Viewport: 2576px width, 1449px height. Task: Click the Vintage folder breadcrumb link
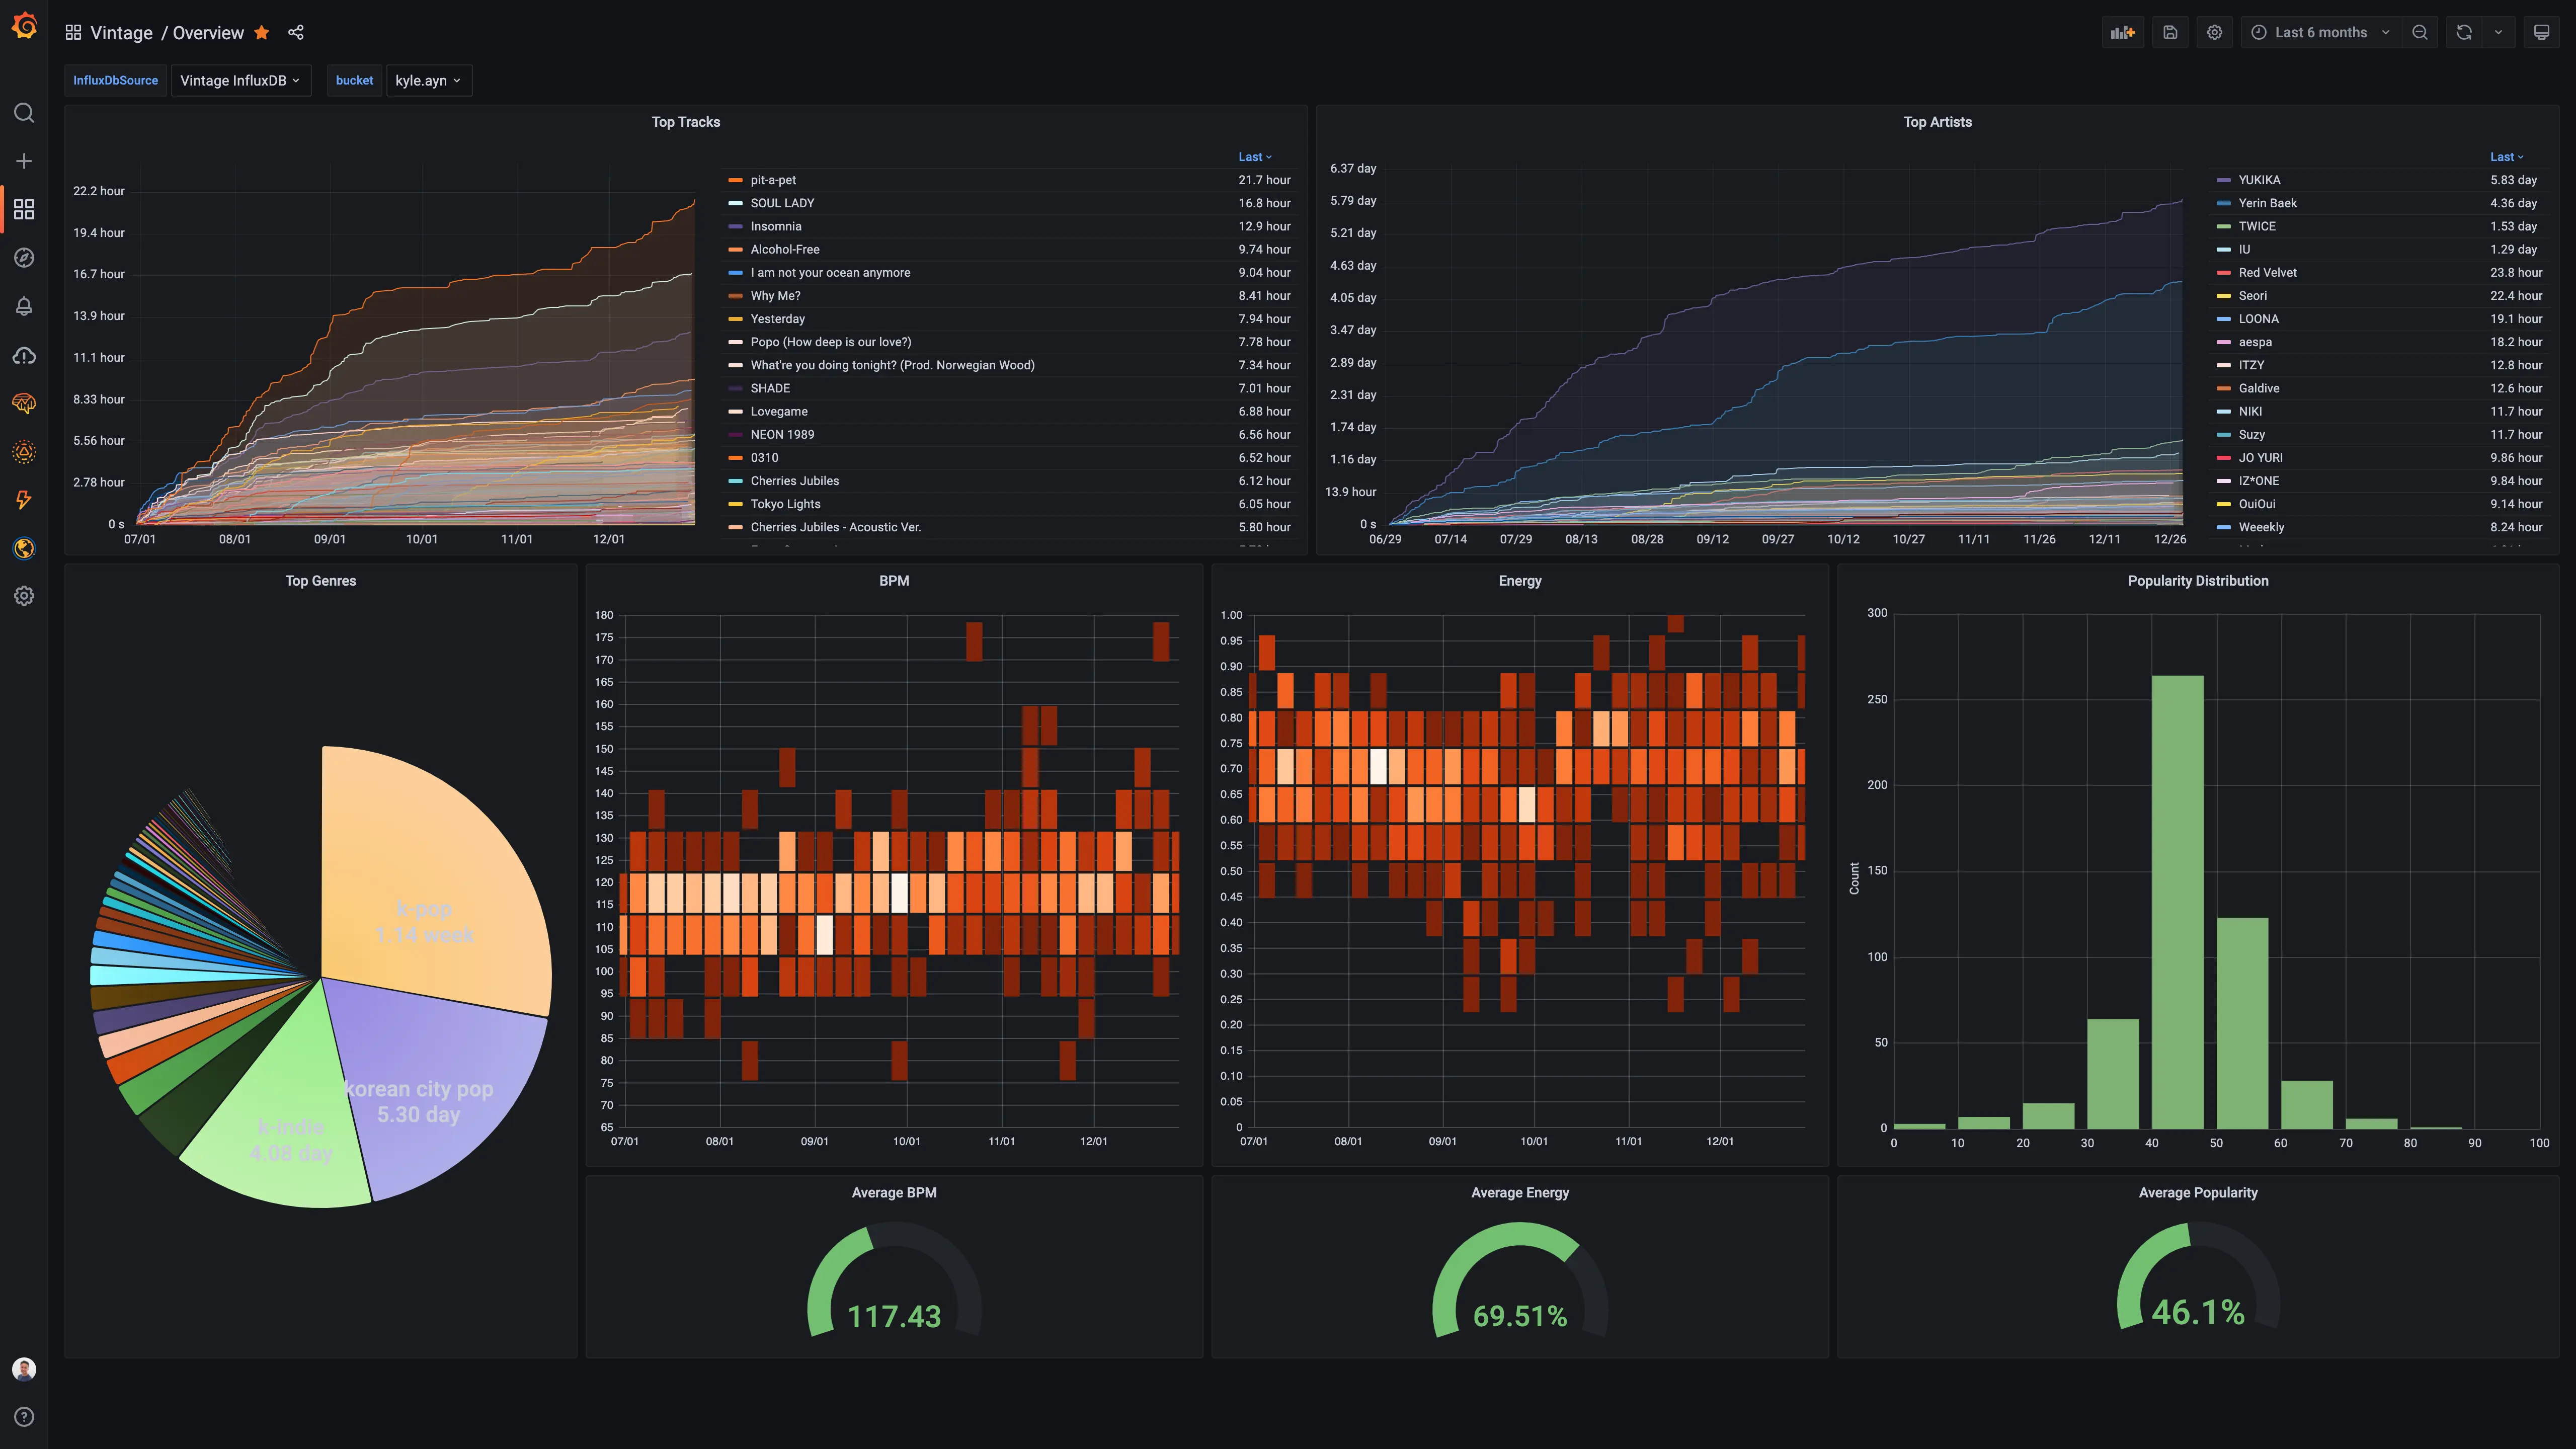click(x=121, y=32)
